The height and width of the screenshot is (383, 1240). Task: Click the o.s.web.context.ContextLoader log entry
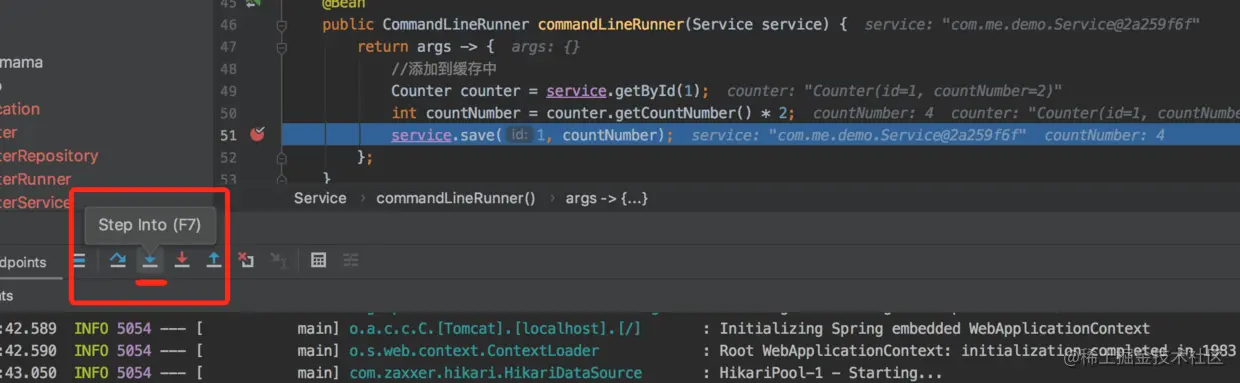click(x=474, y=351)
